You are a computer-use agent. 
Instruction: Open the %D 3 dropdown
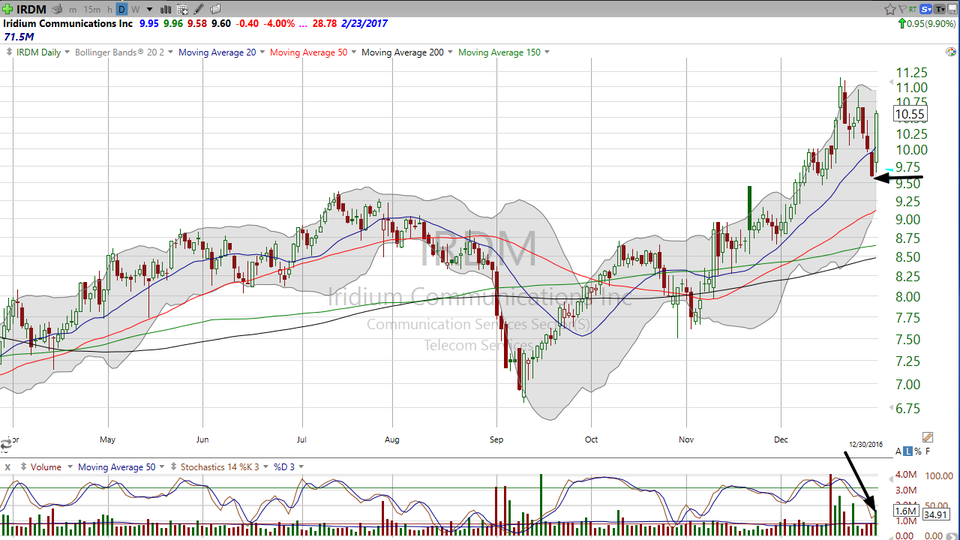(x=301, y=467)
